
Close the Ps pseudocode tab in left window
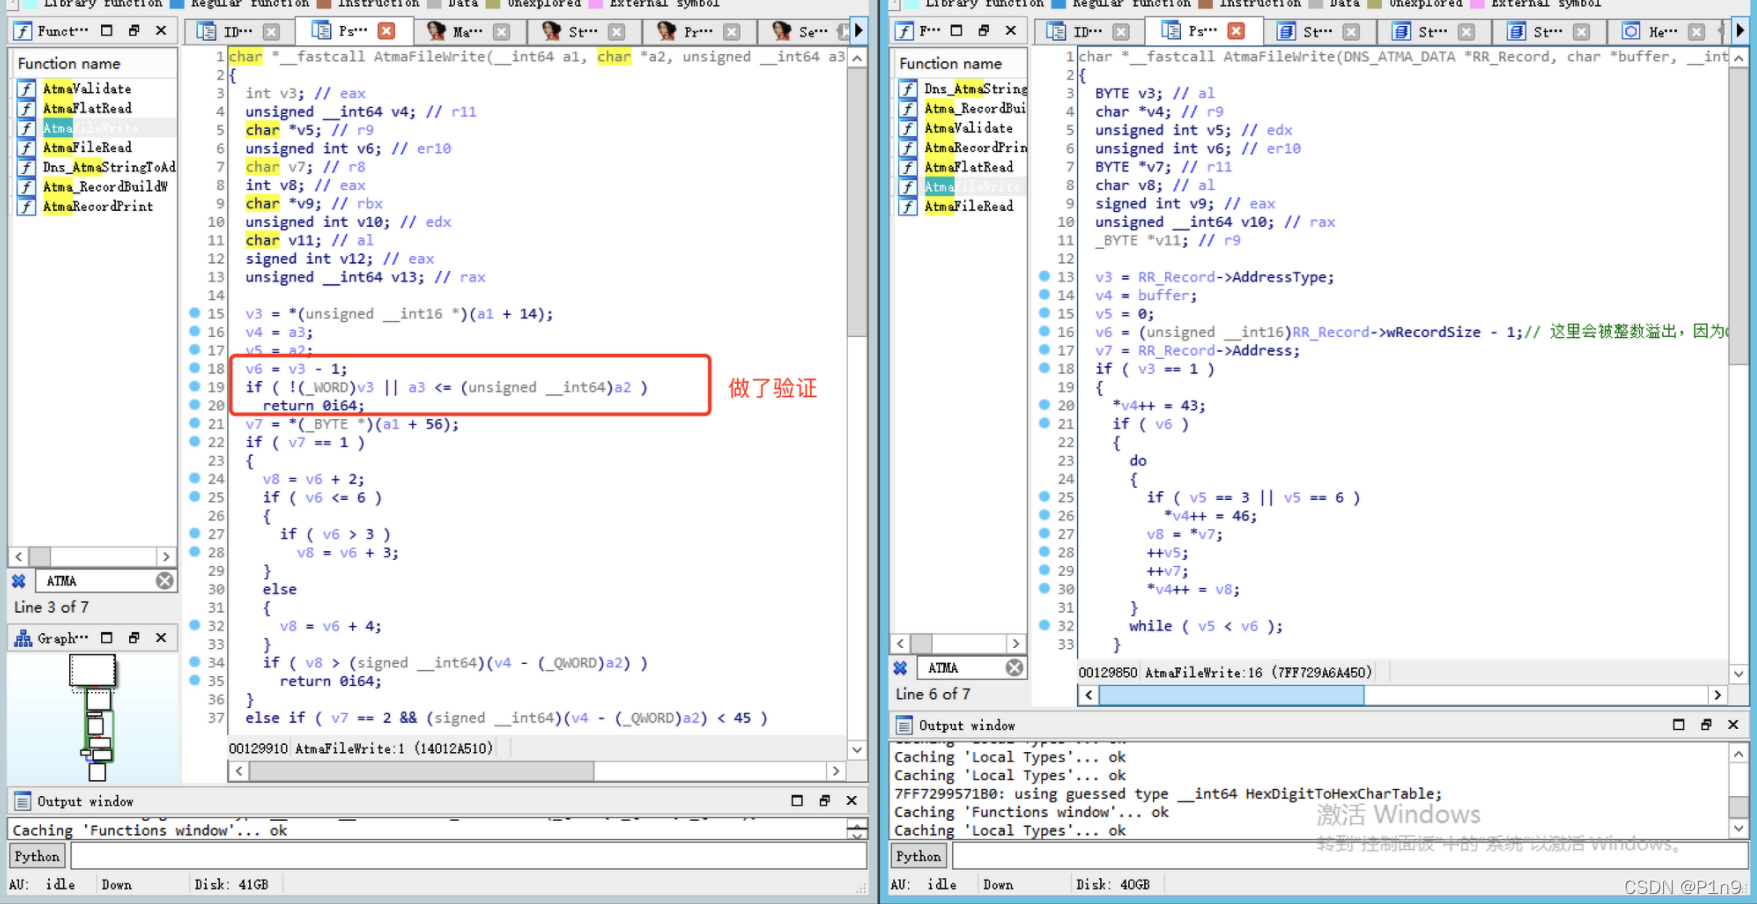(x=387, y=31)
